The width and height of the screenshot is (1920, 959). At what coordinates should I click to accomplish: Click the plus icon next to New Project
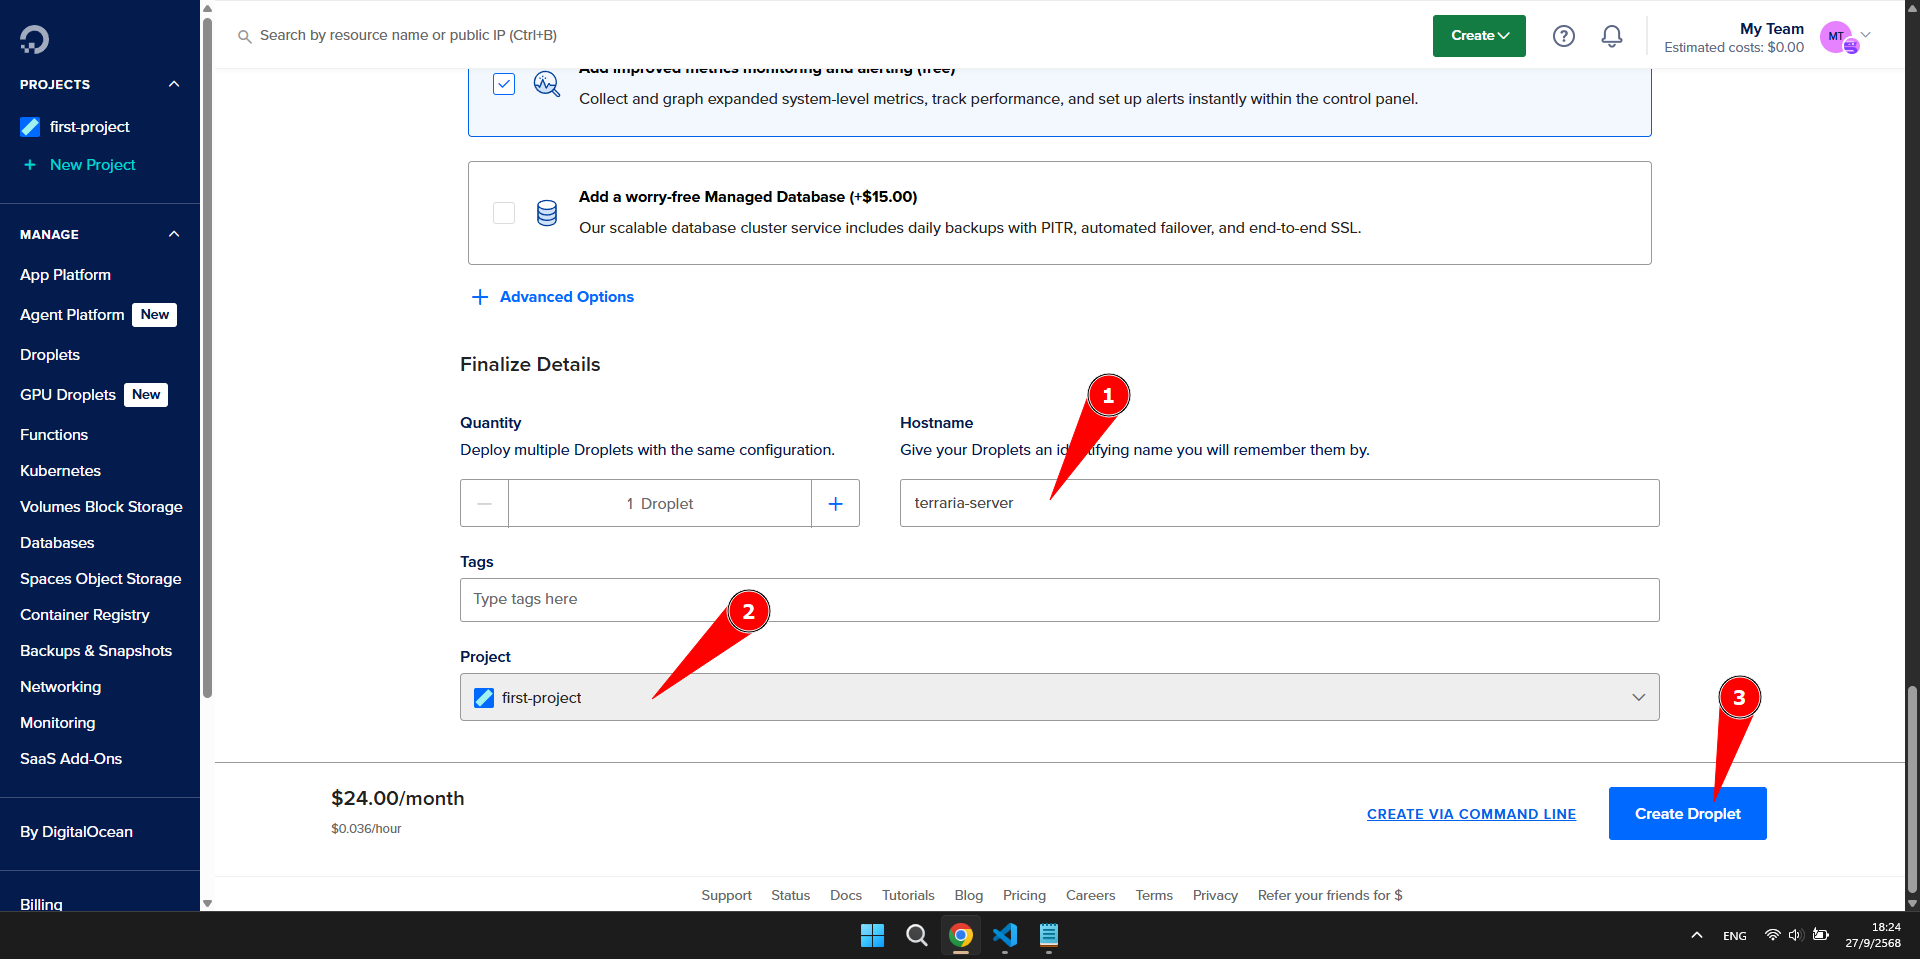[x=28, y=164]
